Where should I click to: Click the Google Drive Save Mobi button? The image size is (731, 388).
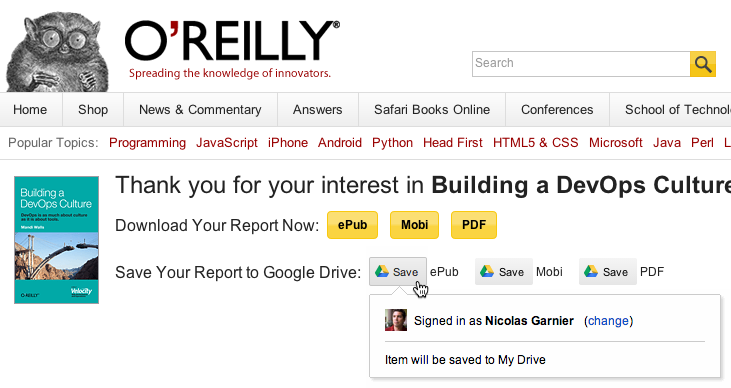503,271
